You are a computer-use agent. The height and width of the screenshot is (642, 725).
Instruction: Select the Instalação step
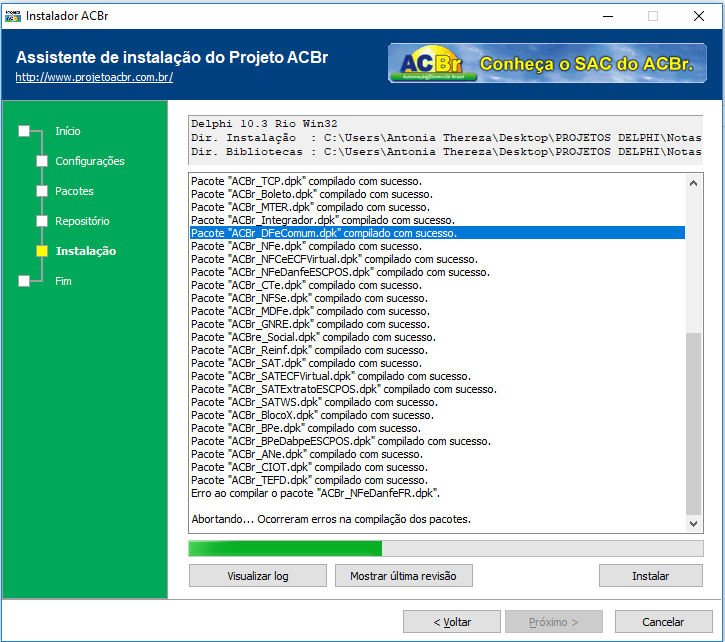tap(86, 251)
